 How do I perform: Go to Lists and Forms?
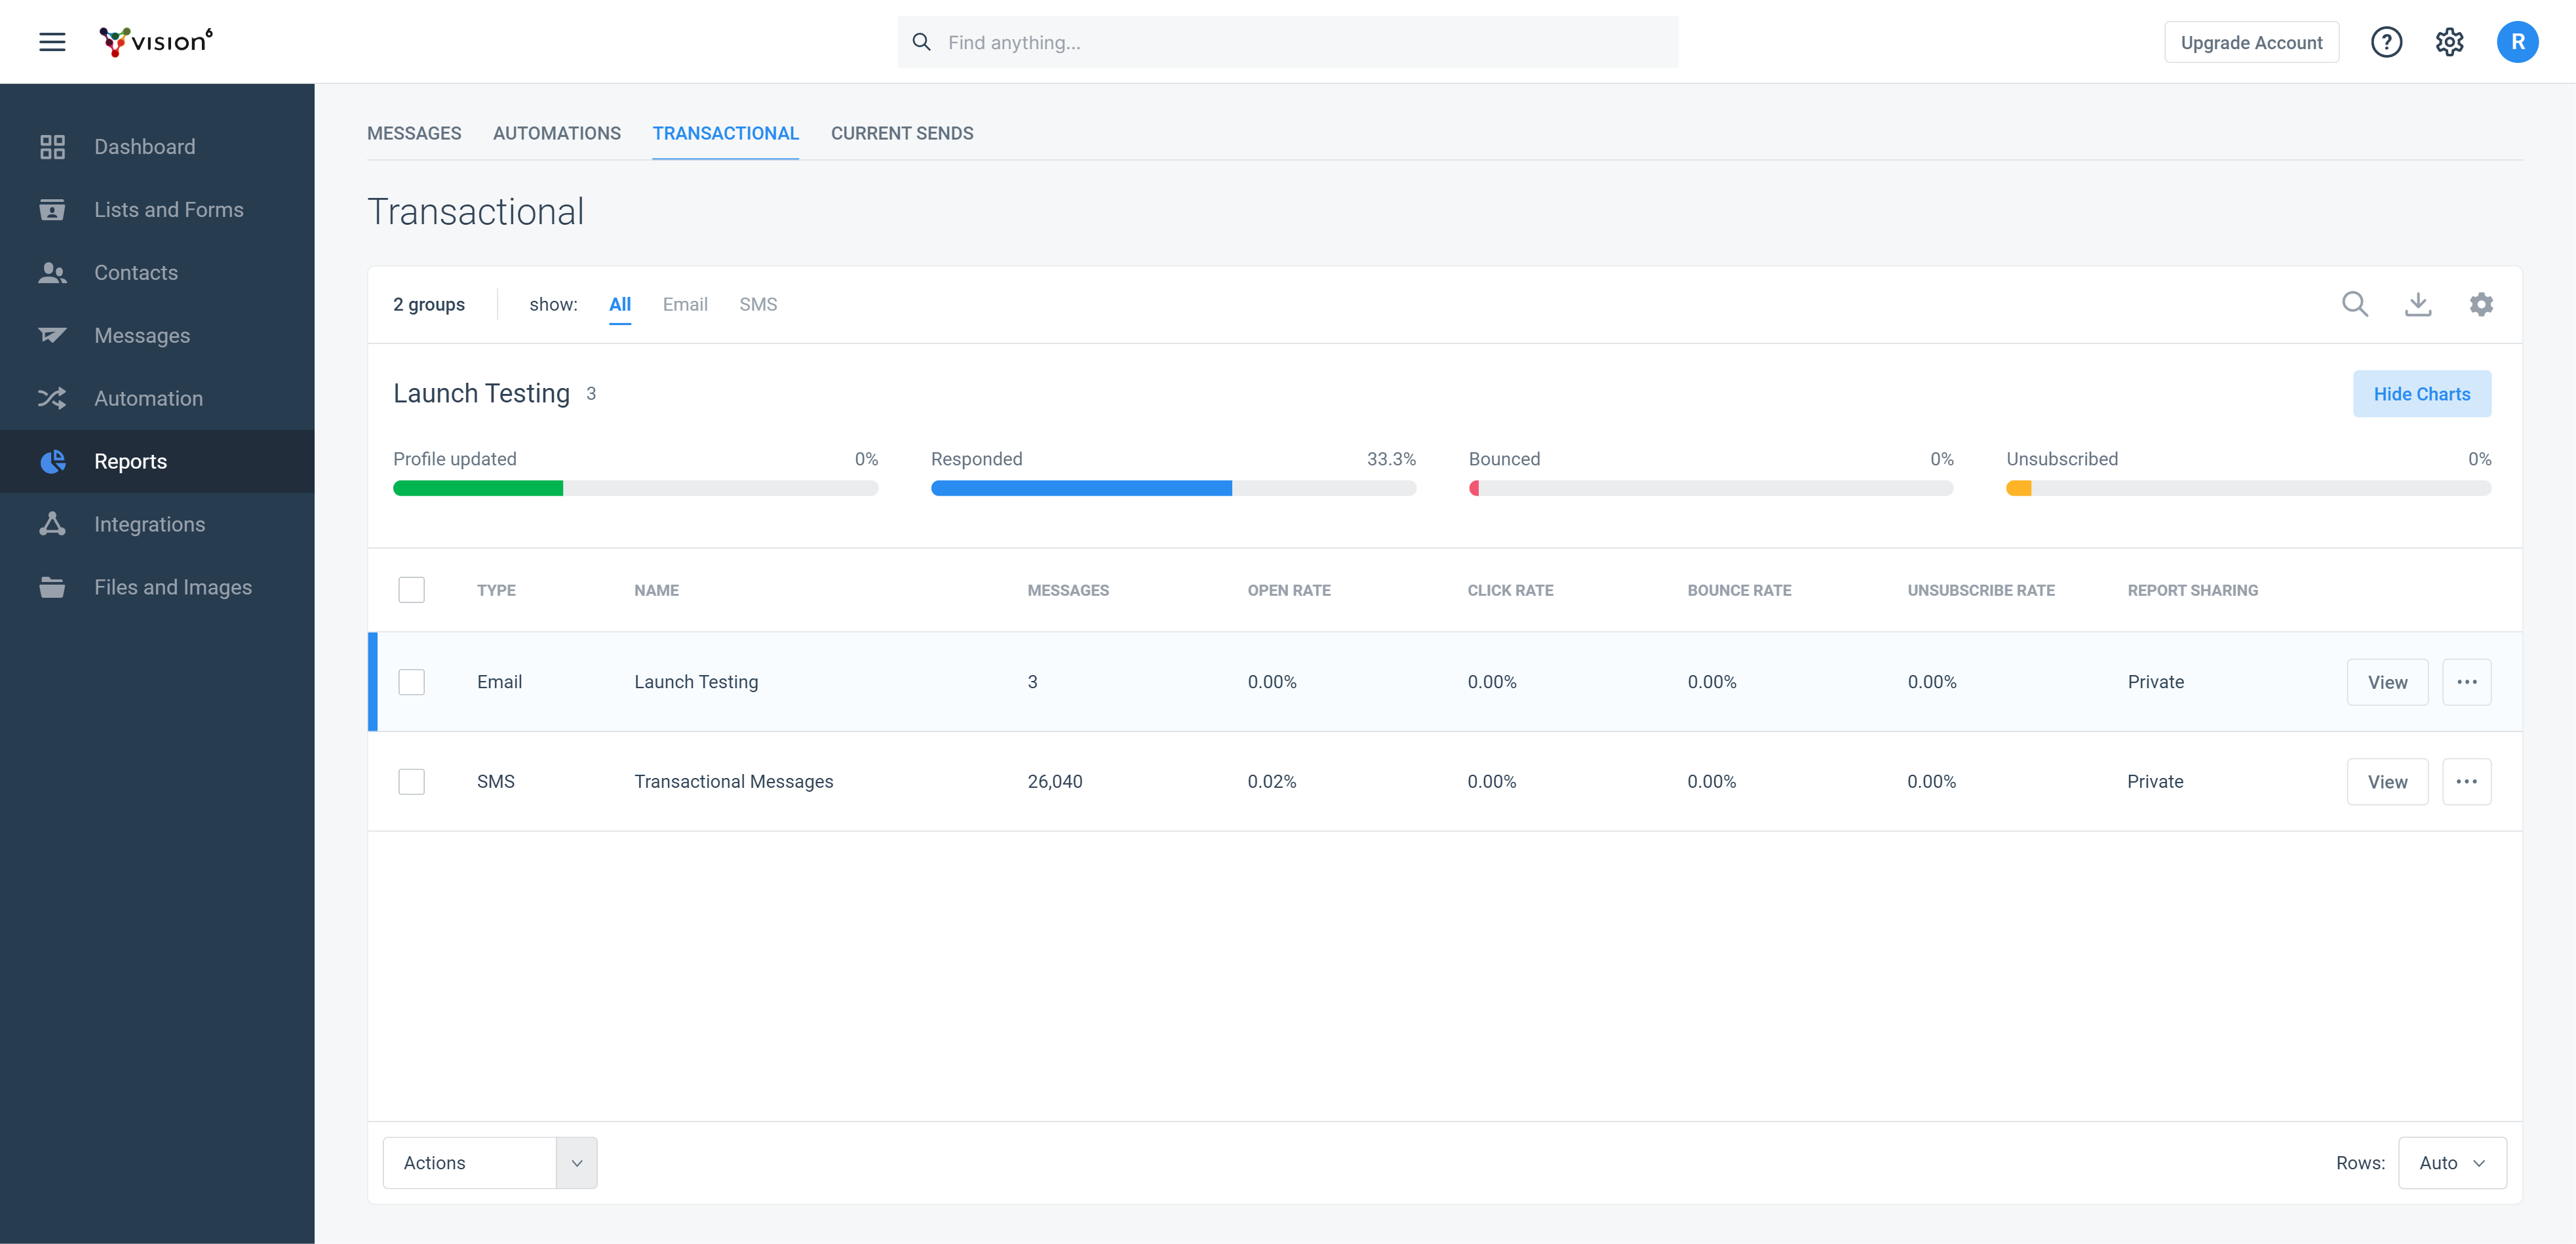tap(169, 210)
